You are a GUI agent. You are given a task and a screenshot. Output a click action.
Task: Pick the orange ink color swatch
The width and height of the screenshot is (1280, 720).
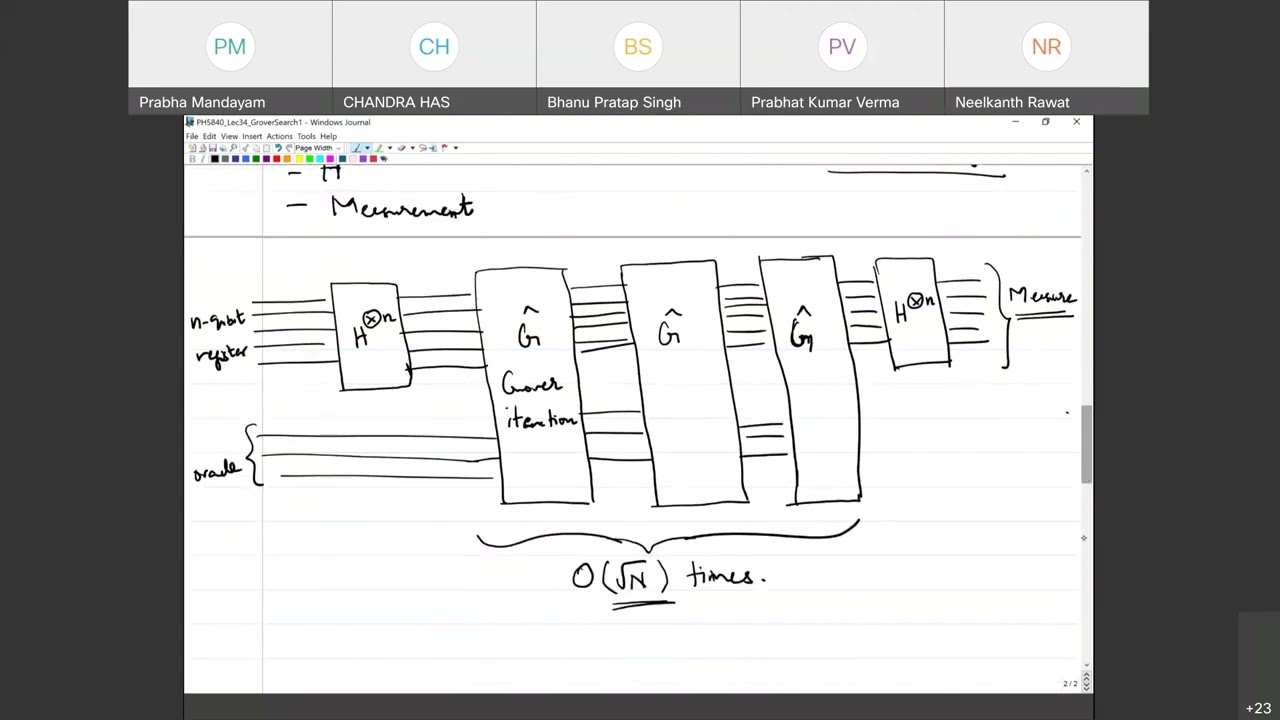(x=287, y=159)
